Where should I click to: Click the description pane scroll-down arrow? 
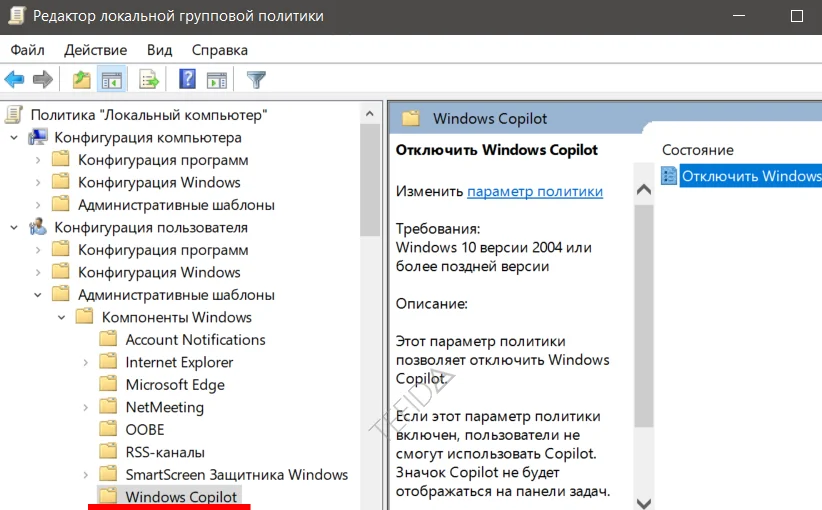pyautogui.click(x=643, y=503)
